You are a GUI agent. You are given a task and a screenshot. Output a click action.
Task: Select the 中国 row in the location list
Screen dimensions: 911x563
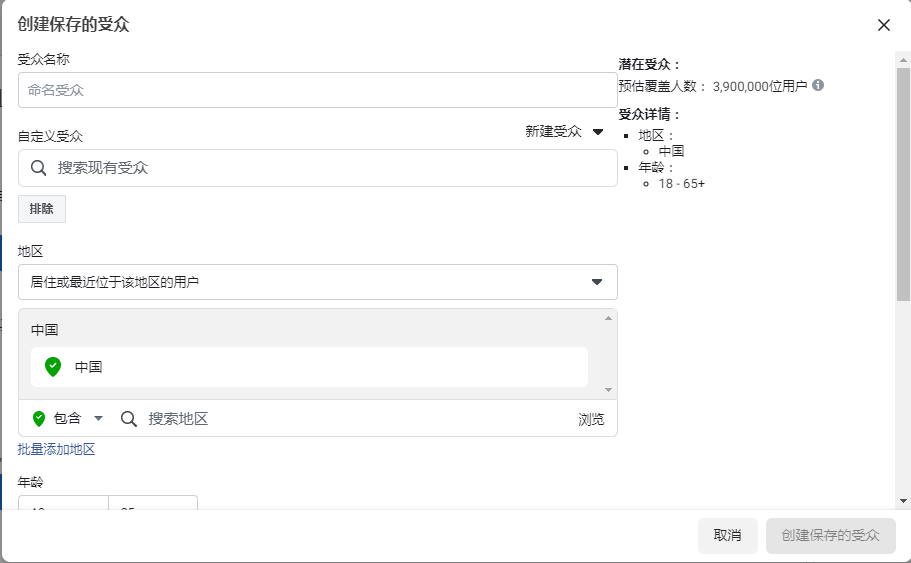(x=309, y=367)
